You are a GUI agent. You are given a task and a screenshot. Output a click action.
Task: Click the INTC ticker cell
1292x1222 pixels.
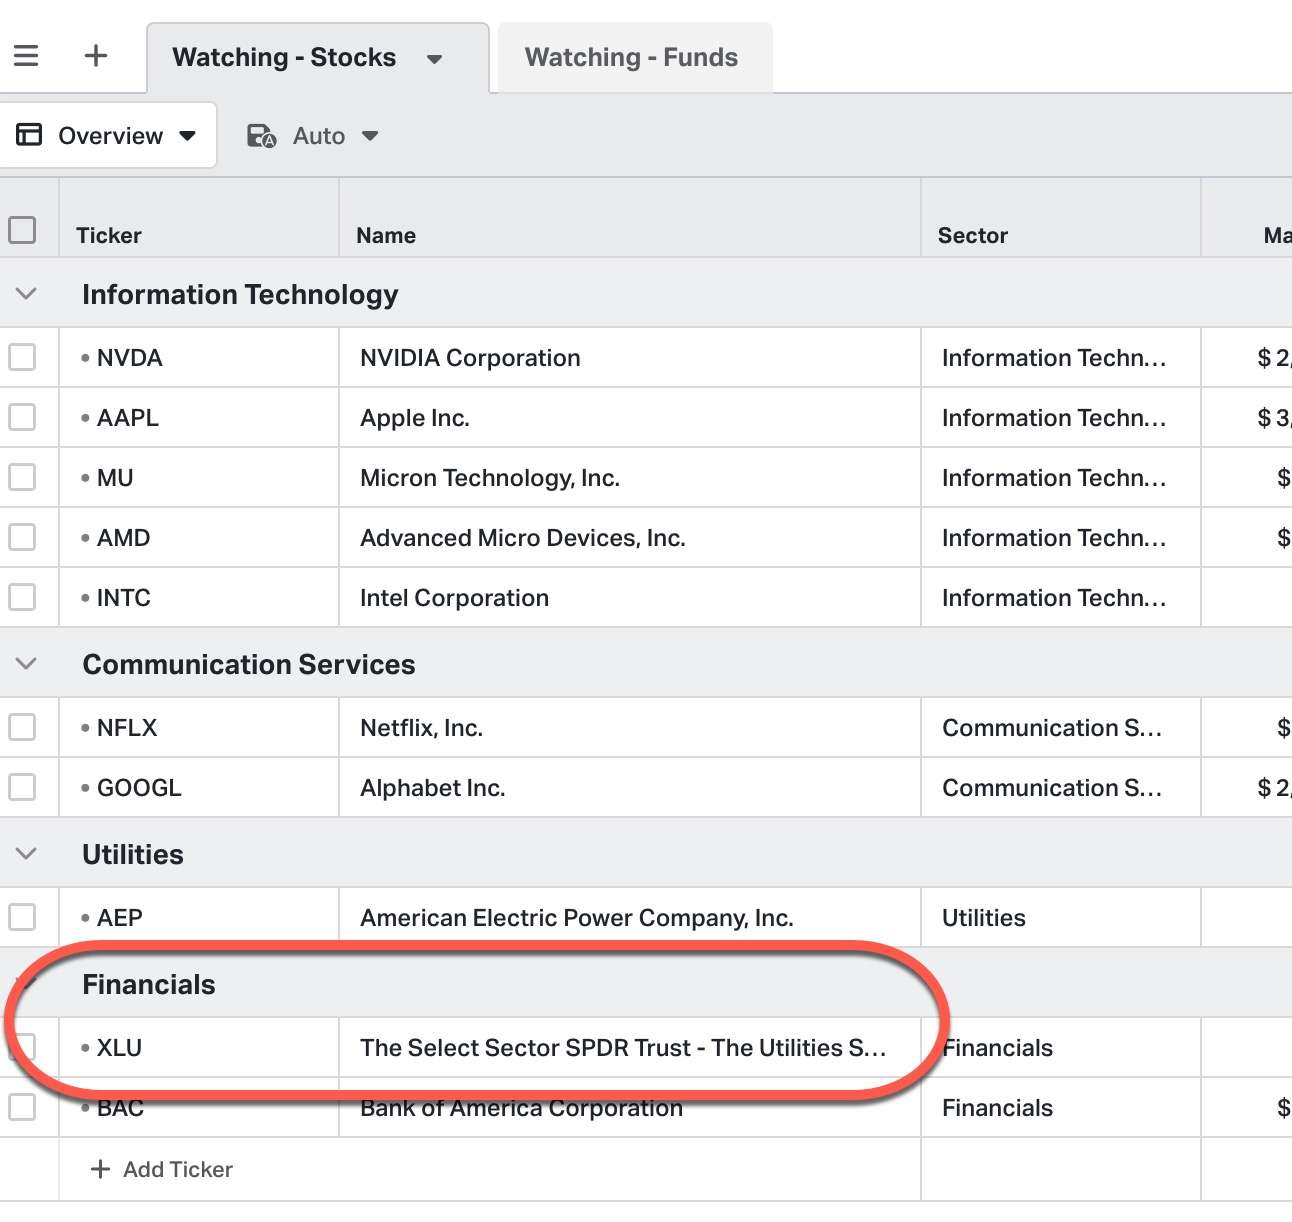coord(199,598)
